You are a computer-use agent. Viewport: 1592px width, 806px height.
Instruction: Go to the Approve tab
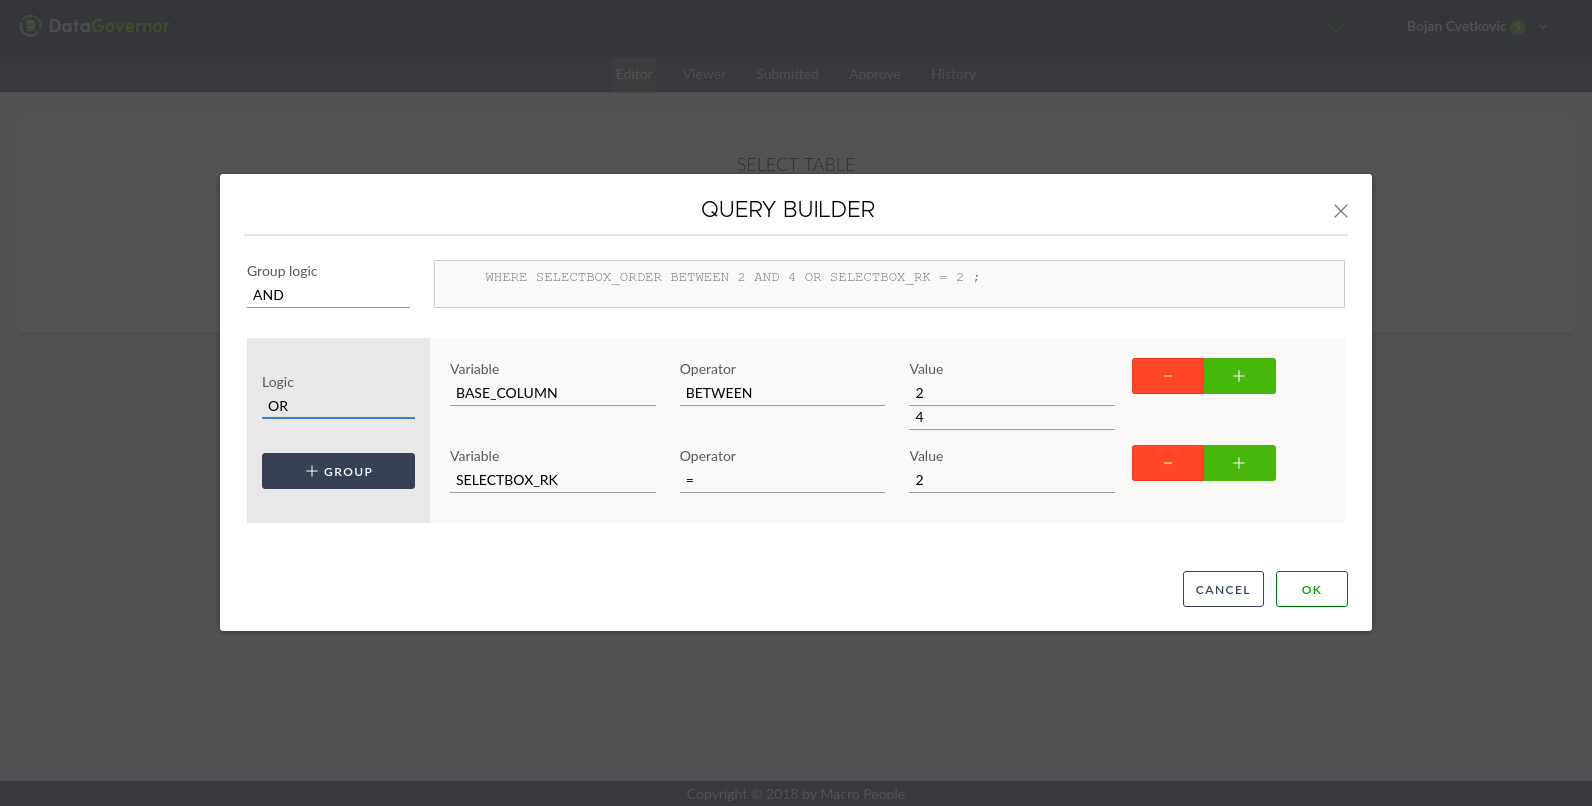pyautogui.click(x=874, y=74)
